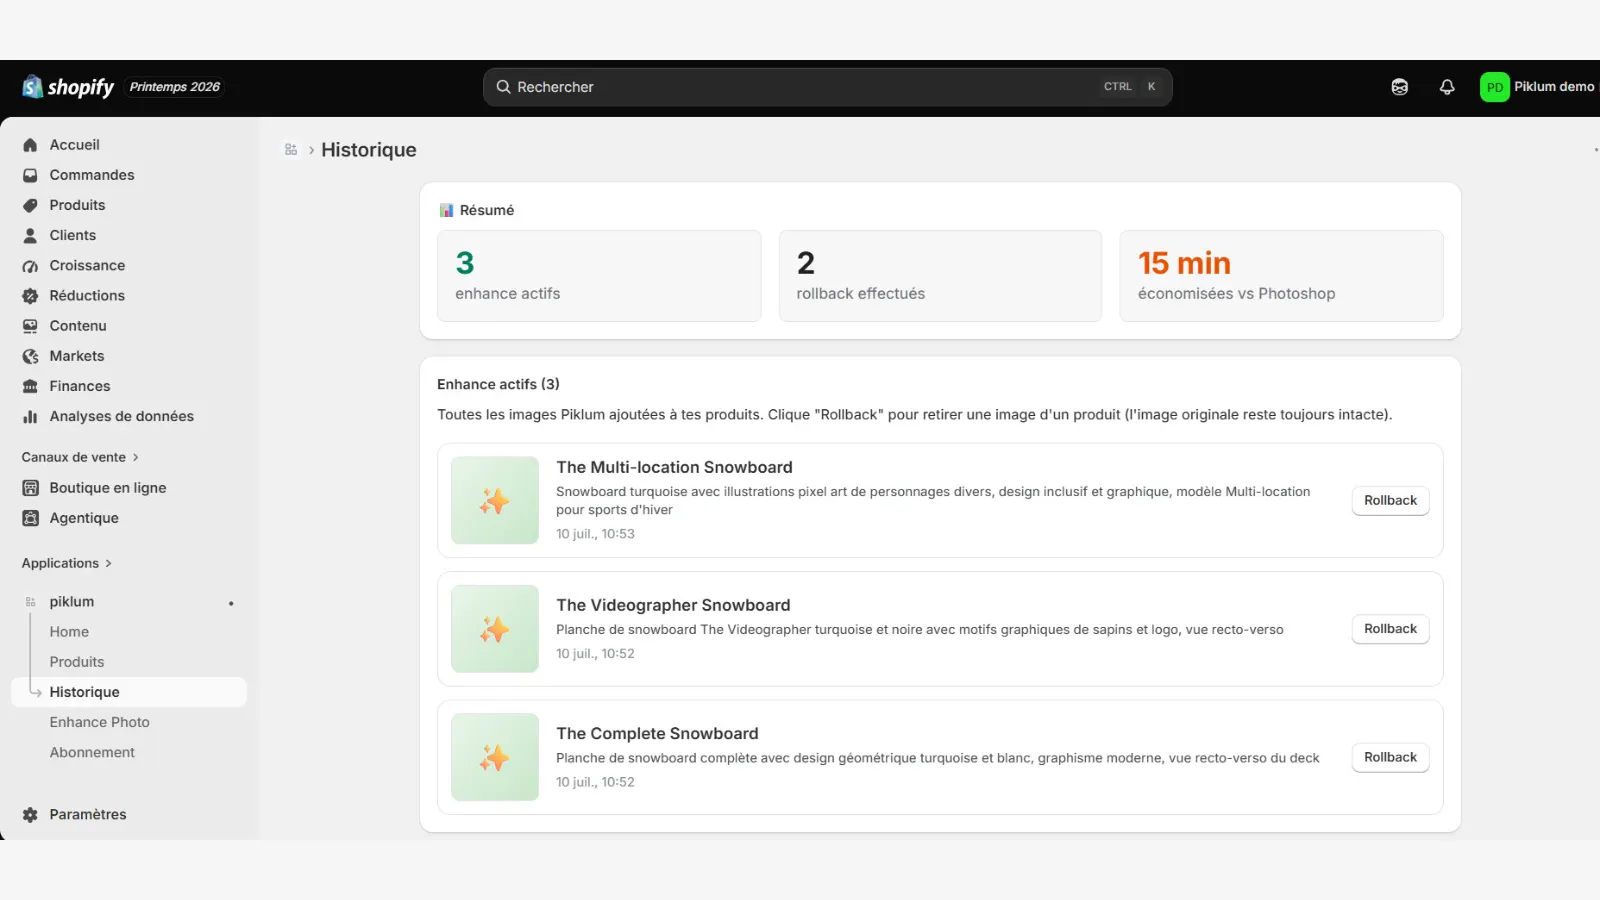Click the "Enhance actifs (3)" heading
This screenshot has height=900, width=1600.
(x=498, y=384)
